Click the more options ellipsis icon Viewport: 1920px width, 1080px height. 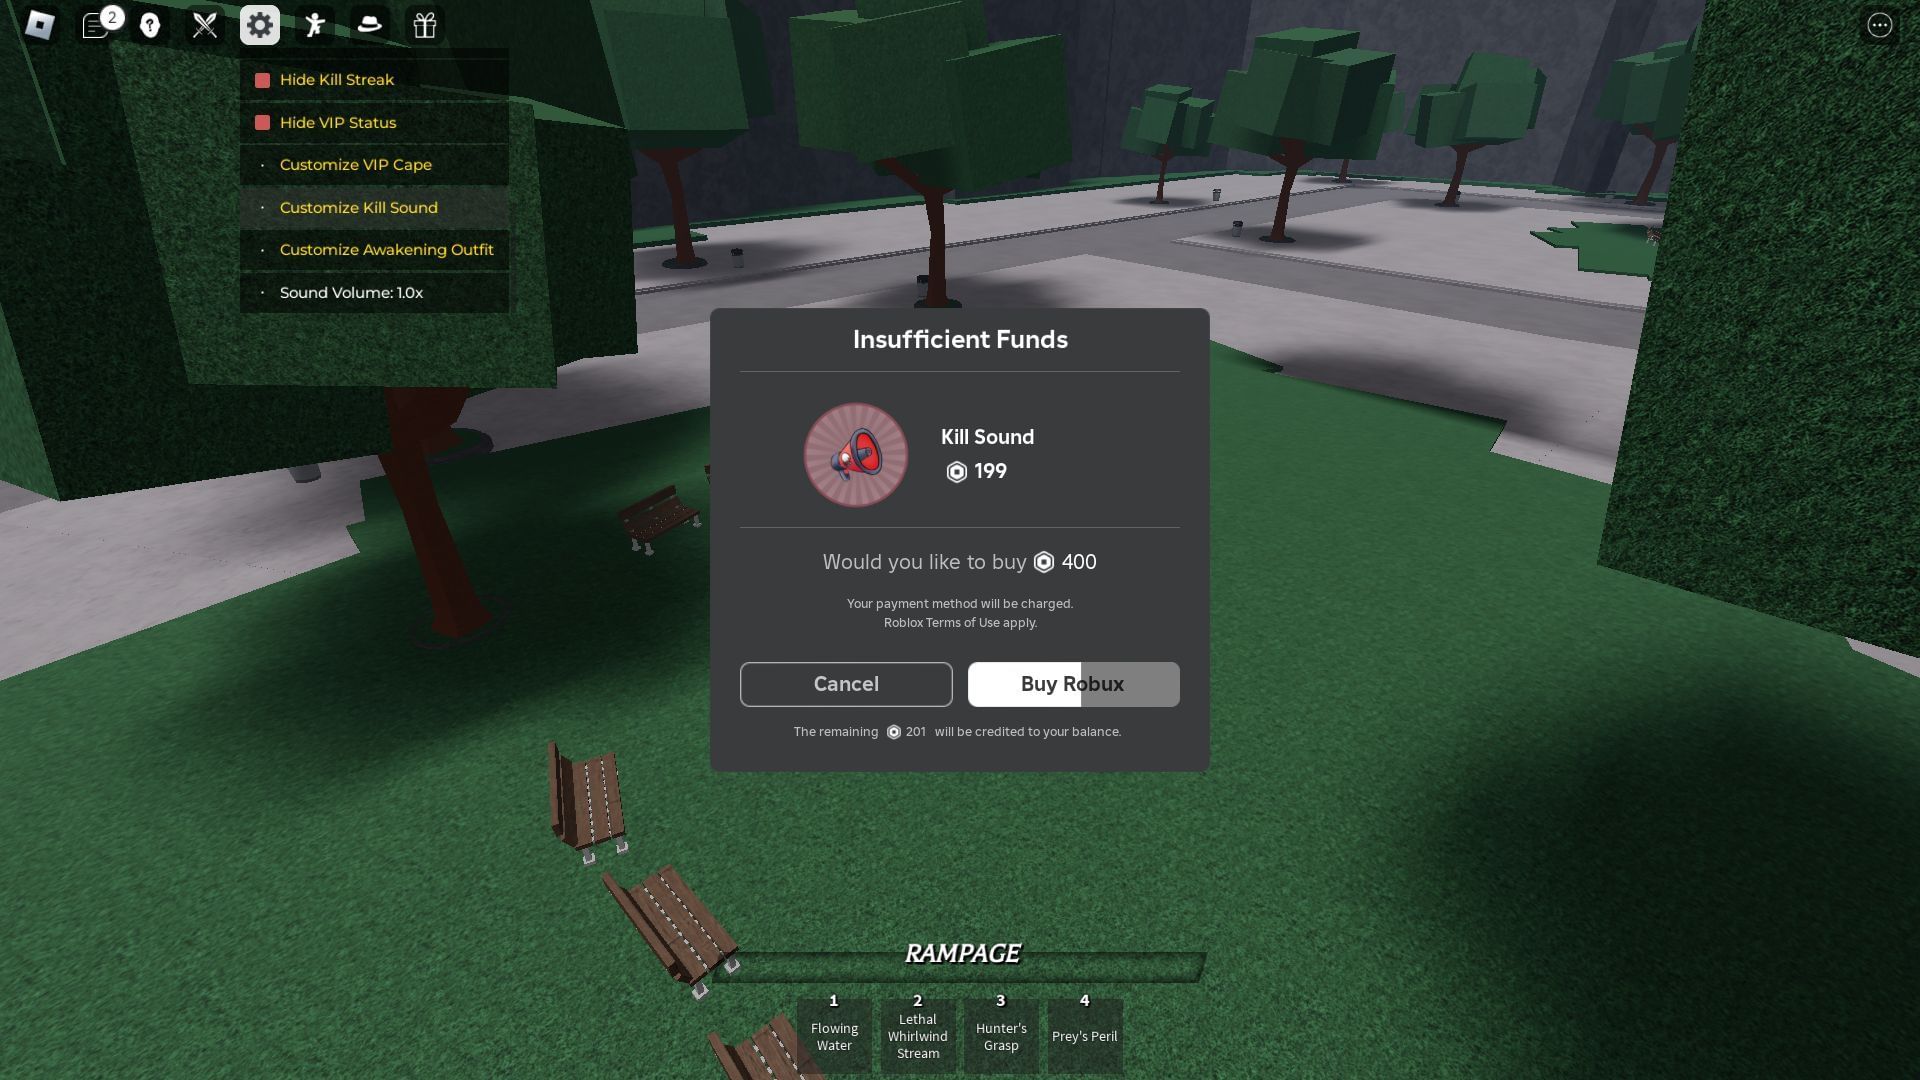click(x=1882, y=25)
